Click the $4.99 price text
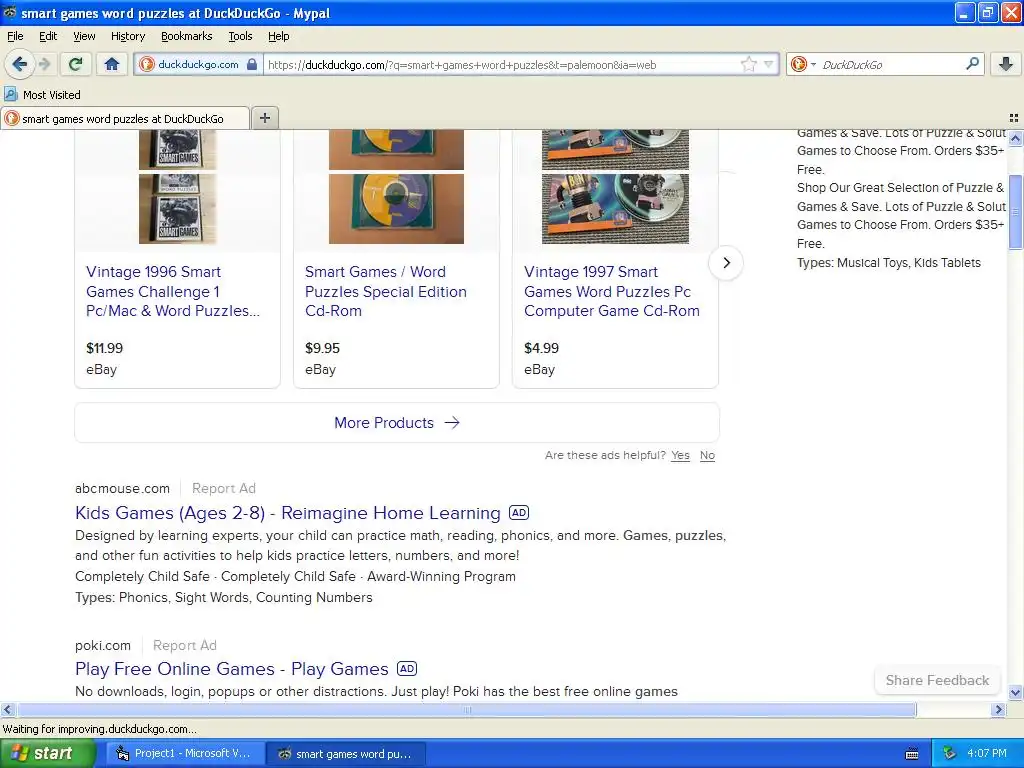The image size is (1024, 768). (x=541, y=348)
